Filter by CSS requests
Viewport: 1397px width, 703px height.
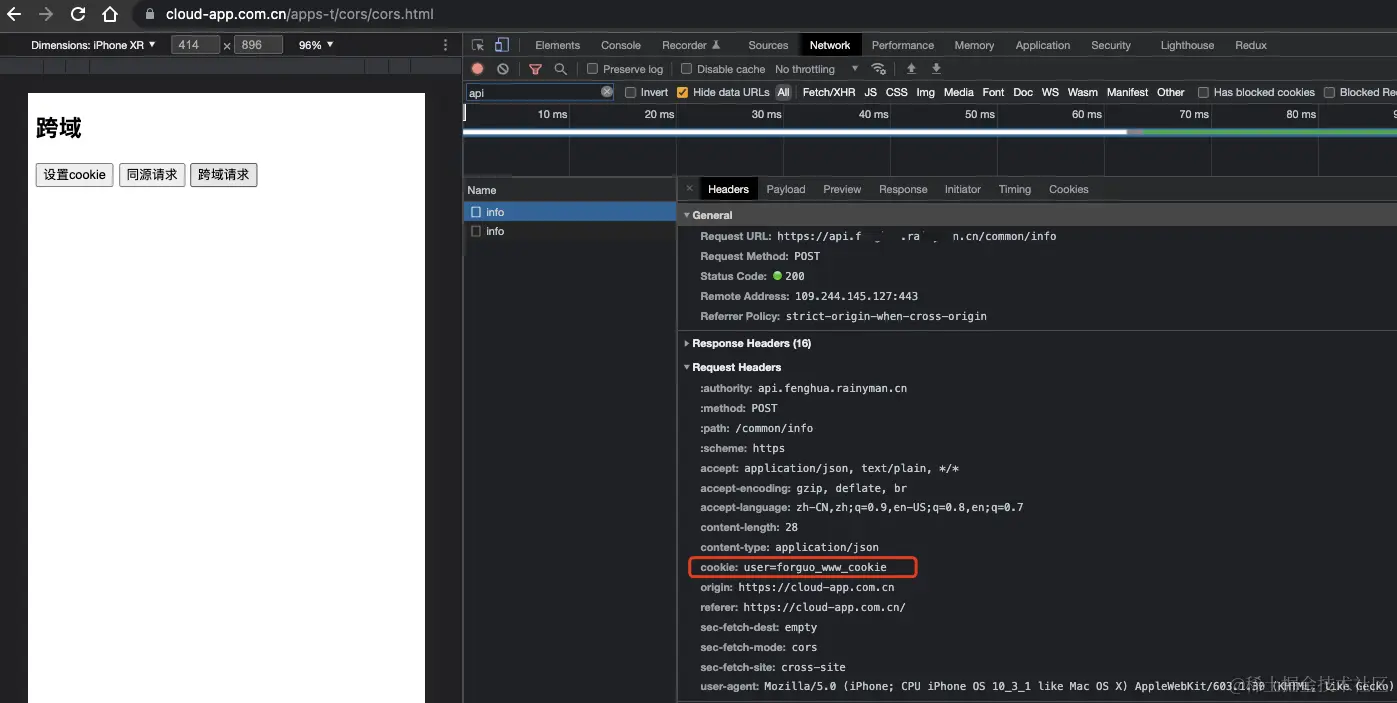(897, 92)
